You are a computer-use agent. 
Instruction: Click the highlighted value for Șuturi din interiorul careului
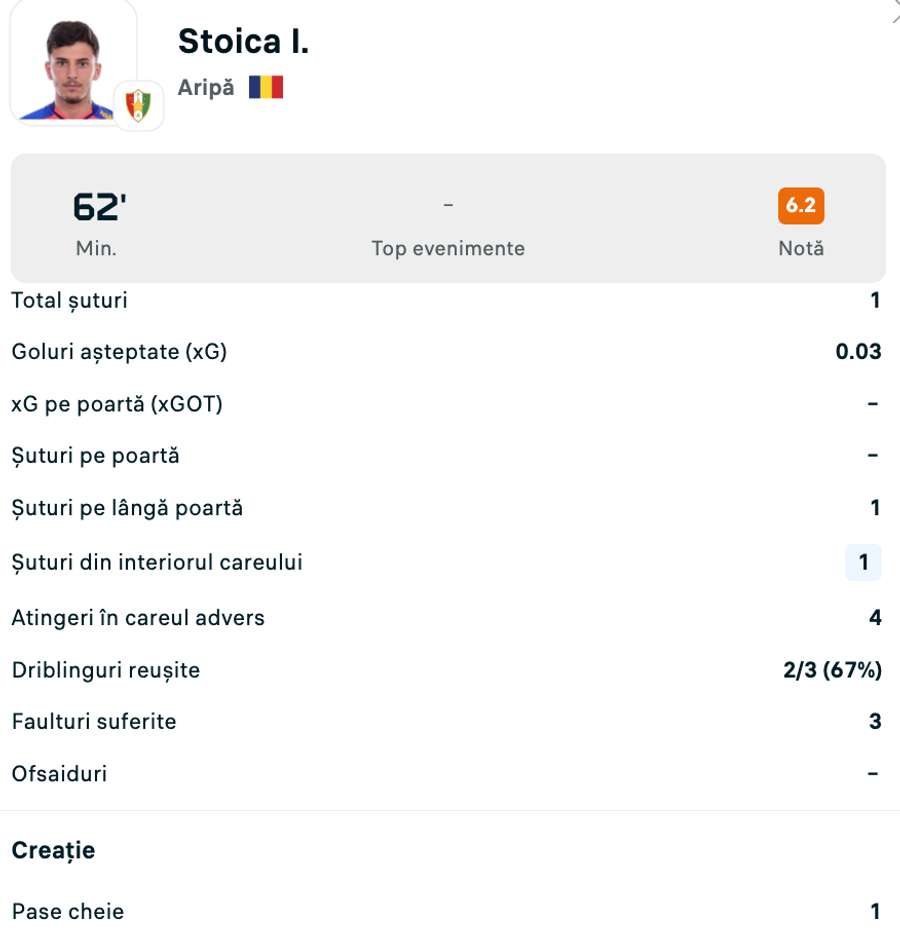[861, 563]
